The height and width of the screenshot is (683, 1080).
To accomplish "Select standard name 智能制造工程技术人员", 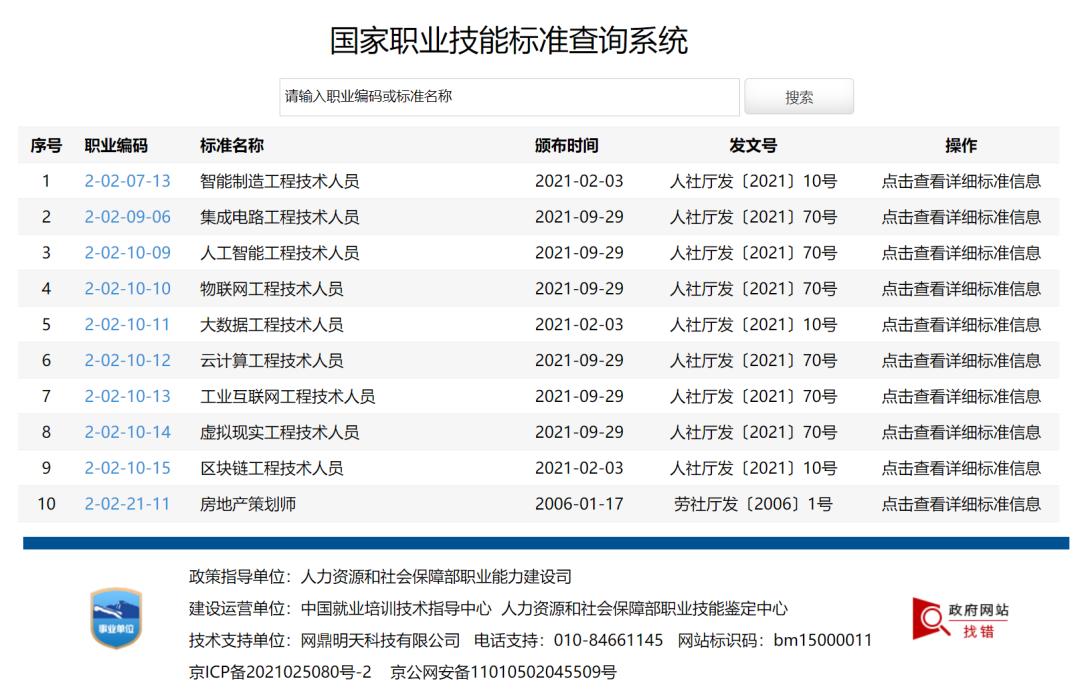I will click(x=280, y=181).
